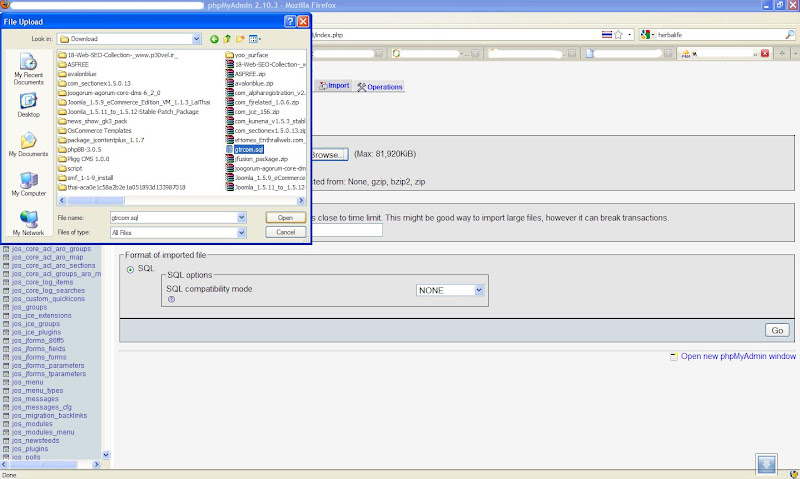
Task: Select the SQL format radio button
Action: pos(130,269)
